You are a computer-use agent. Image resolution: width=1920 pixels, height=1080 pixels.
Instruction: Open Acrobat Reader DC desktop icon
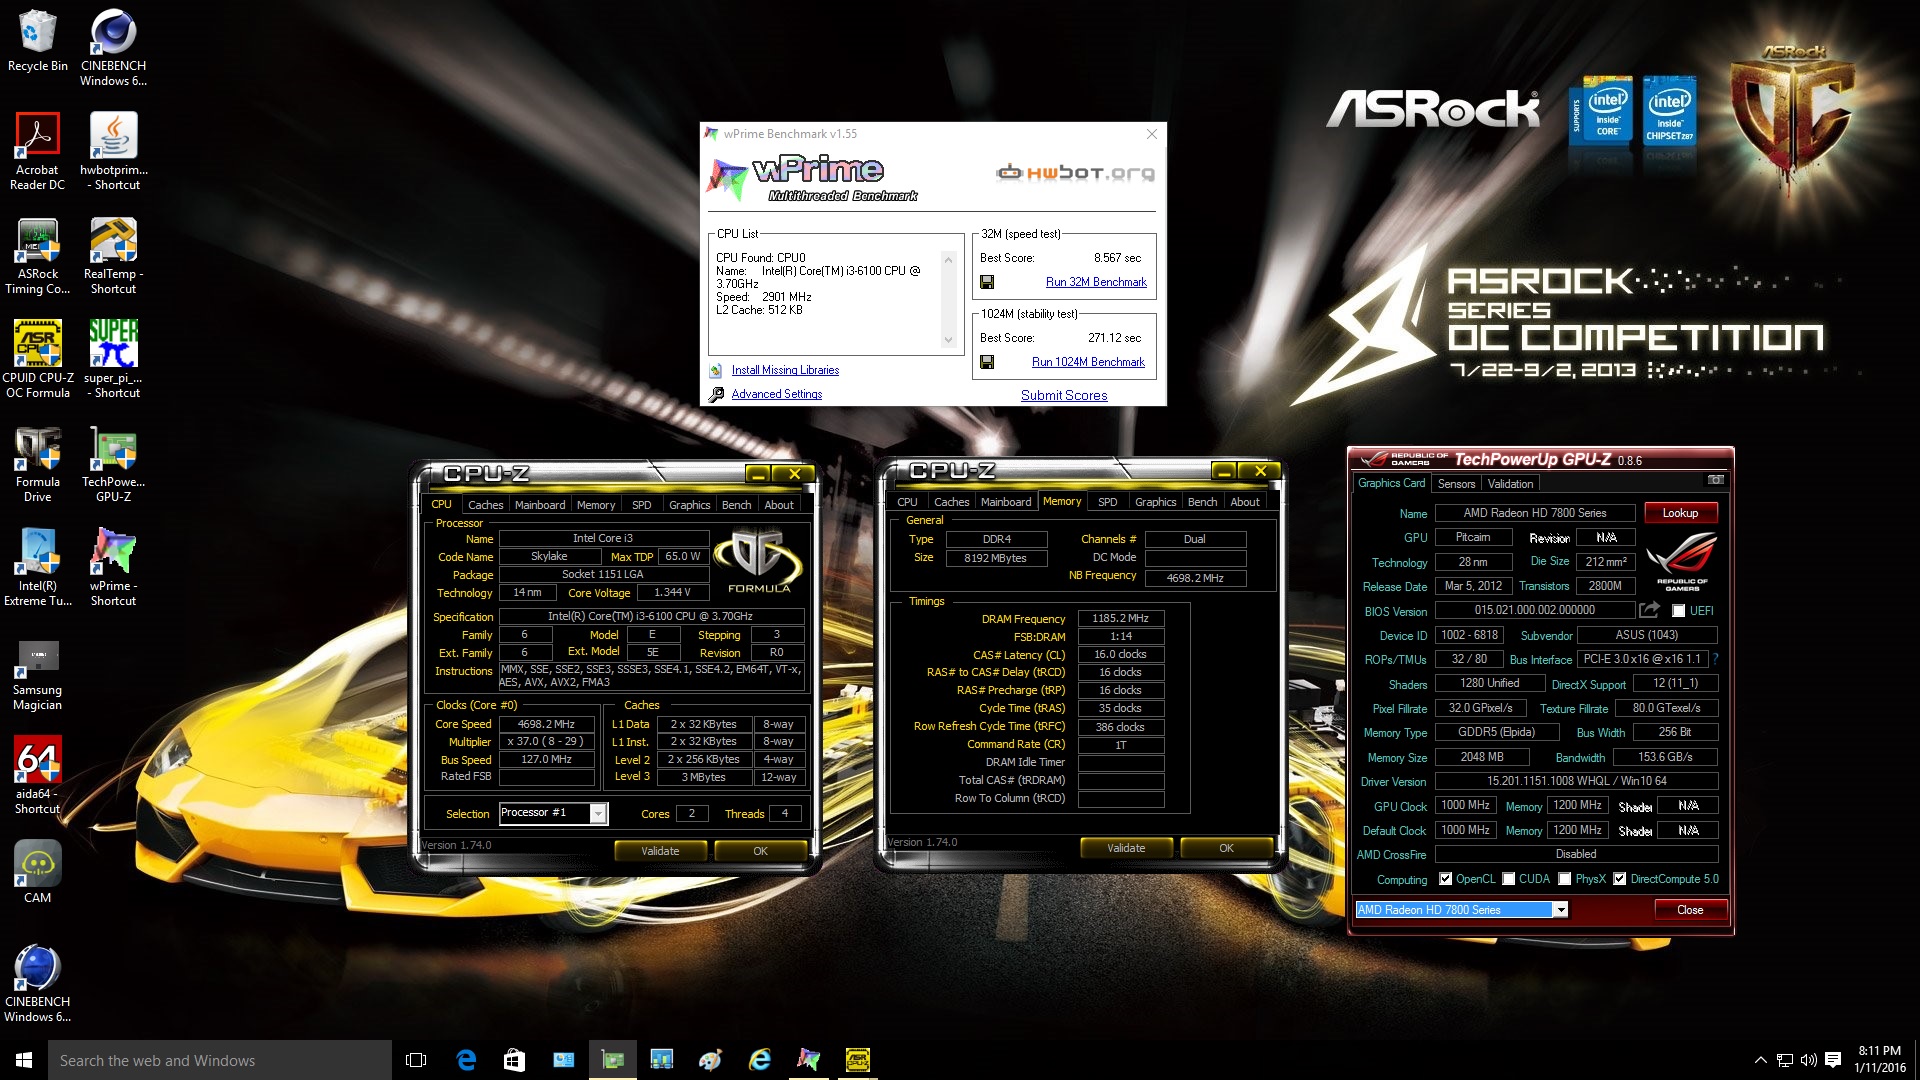(x=38, y=151)
